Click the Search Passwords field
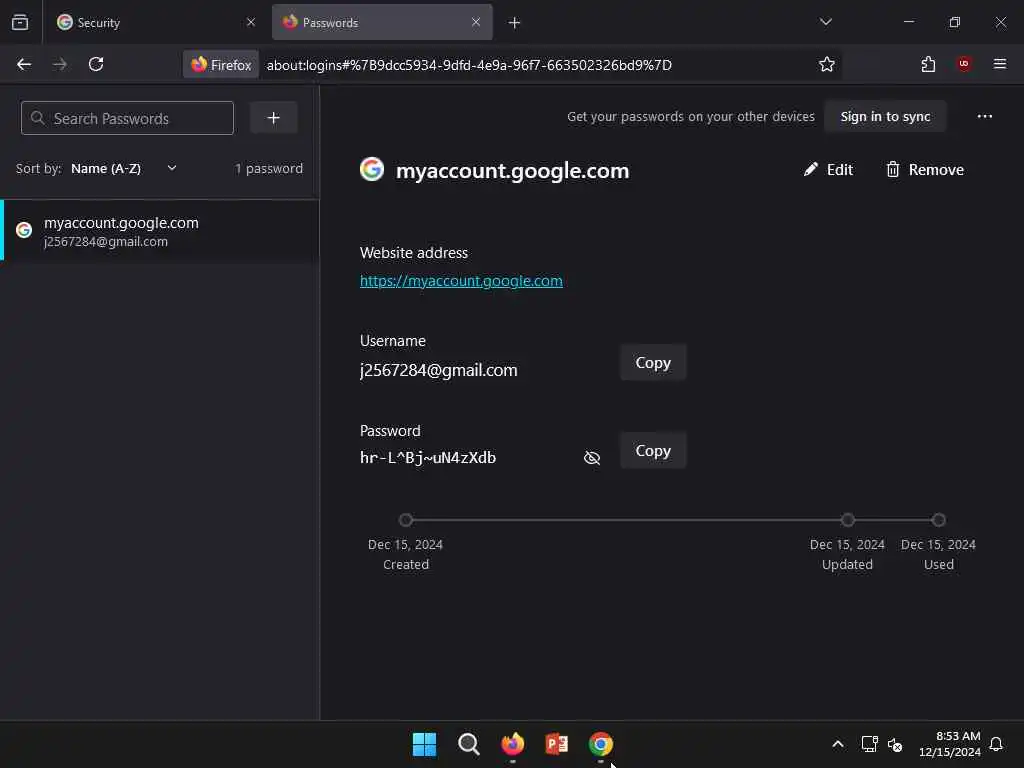Image resolution: width=1024 pixels, height=768 pixels. coord(127,118)
